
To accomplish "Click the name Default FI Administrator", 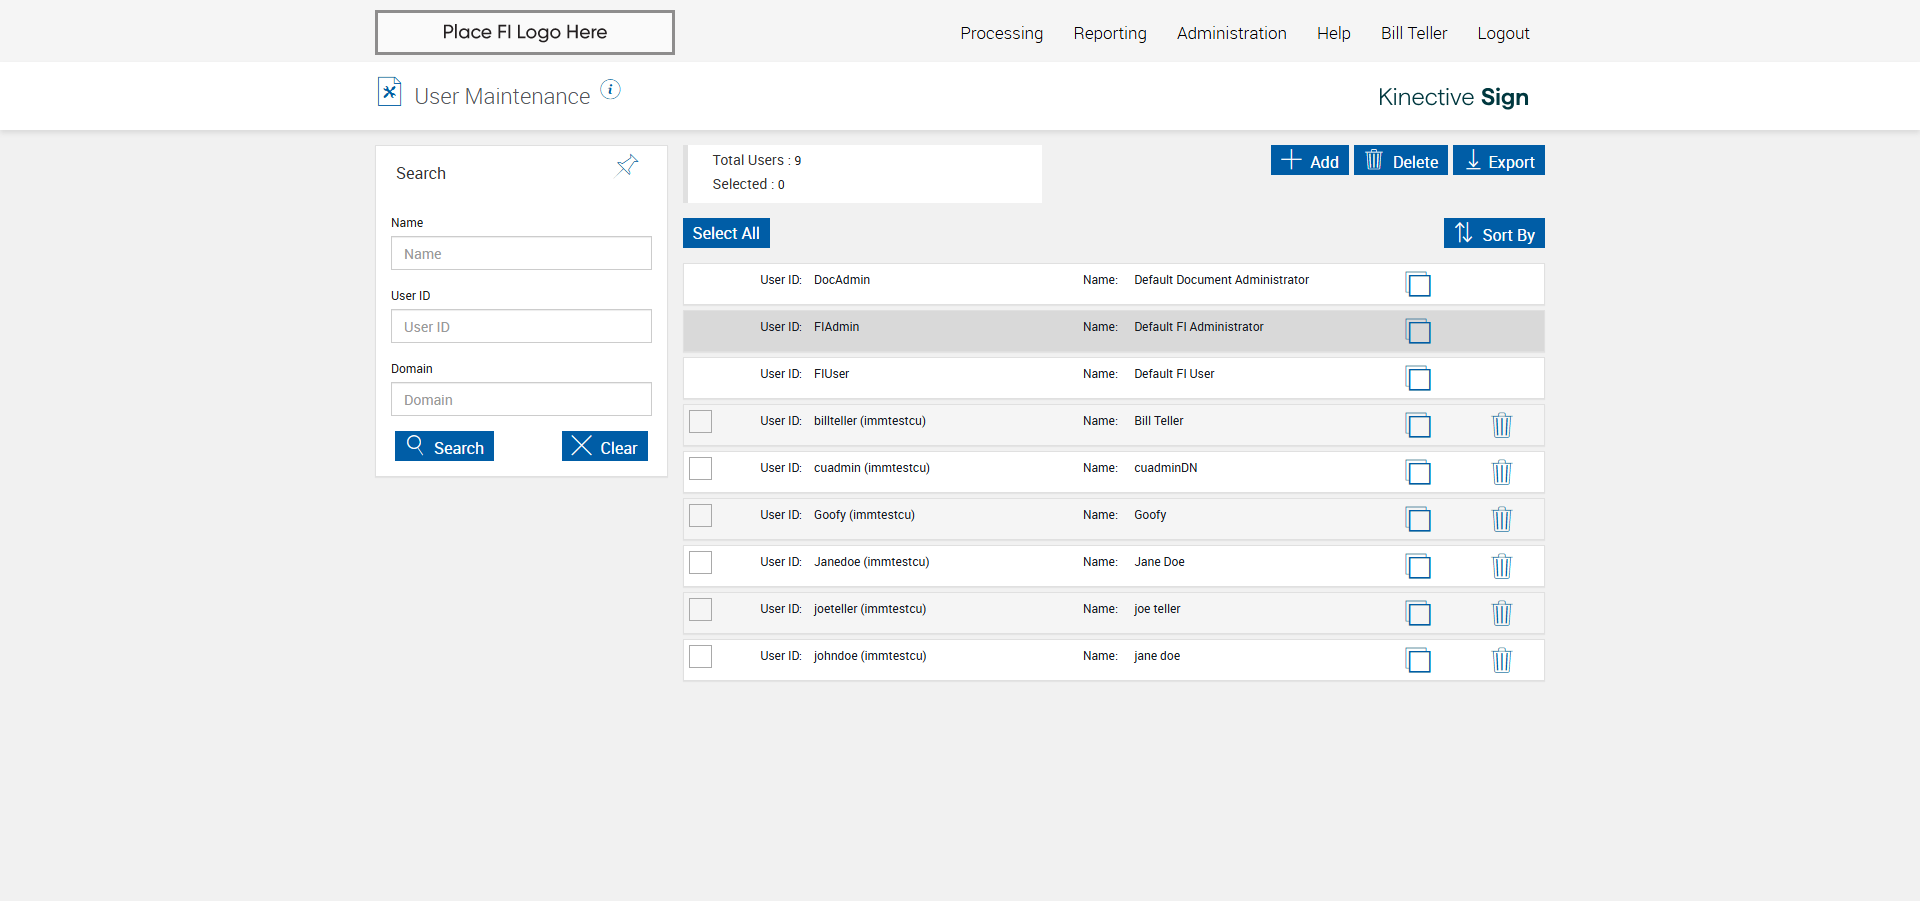I will pos(1199,327).
